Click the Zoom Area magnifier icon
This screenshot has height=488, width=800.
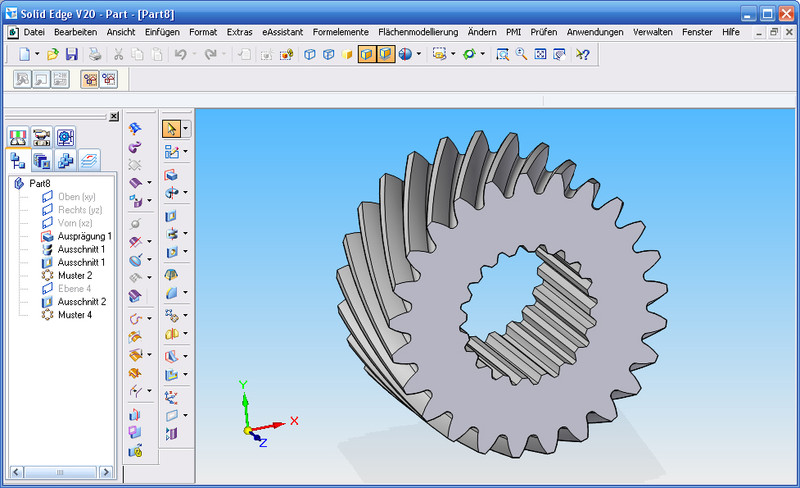(x=503, y=54)
